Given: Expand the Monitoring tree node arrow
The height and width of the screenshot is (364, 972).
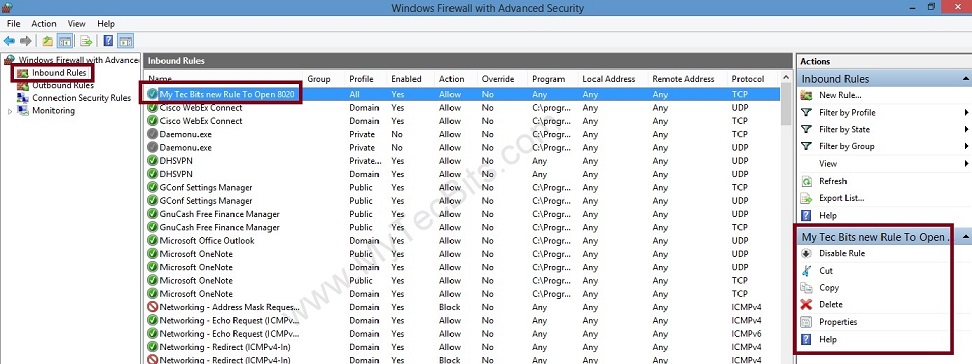Looking at the screenshot, I should tap(9, 111).
